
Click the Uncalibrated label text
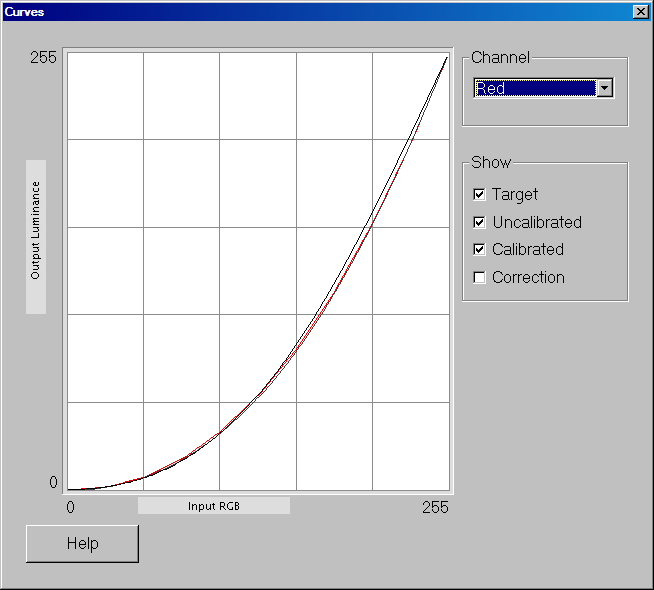coord(537,222)
